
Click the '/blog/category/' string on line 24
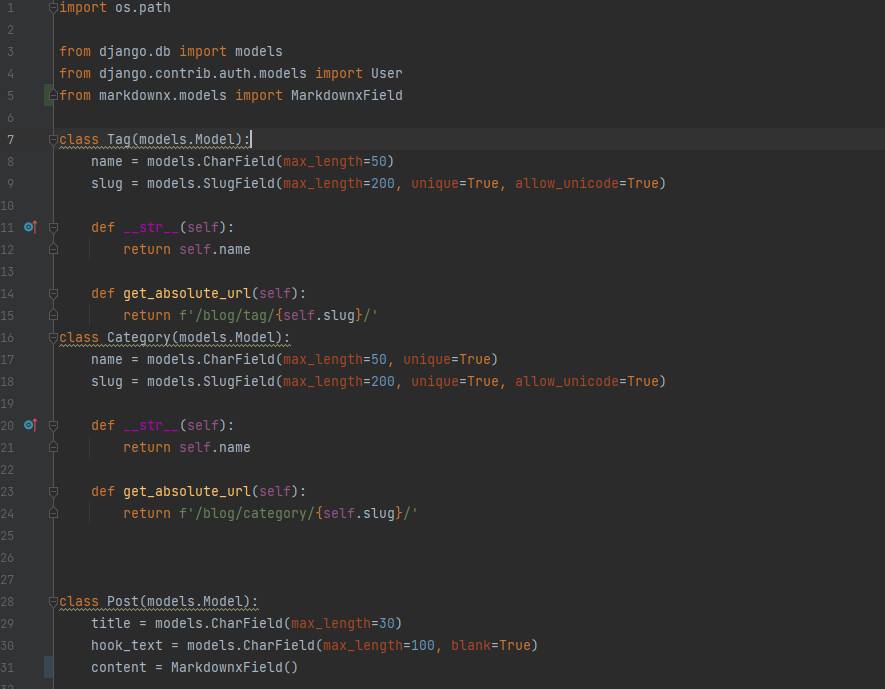coord(255,514)
